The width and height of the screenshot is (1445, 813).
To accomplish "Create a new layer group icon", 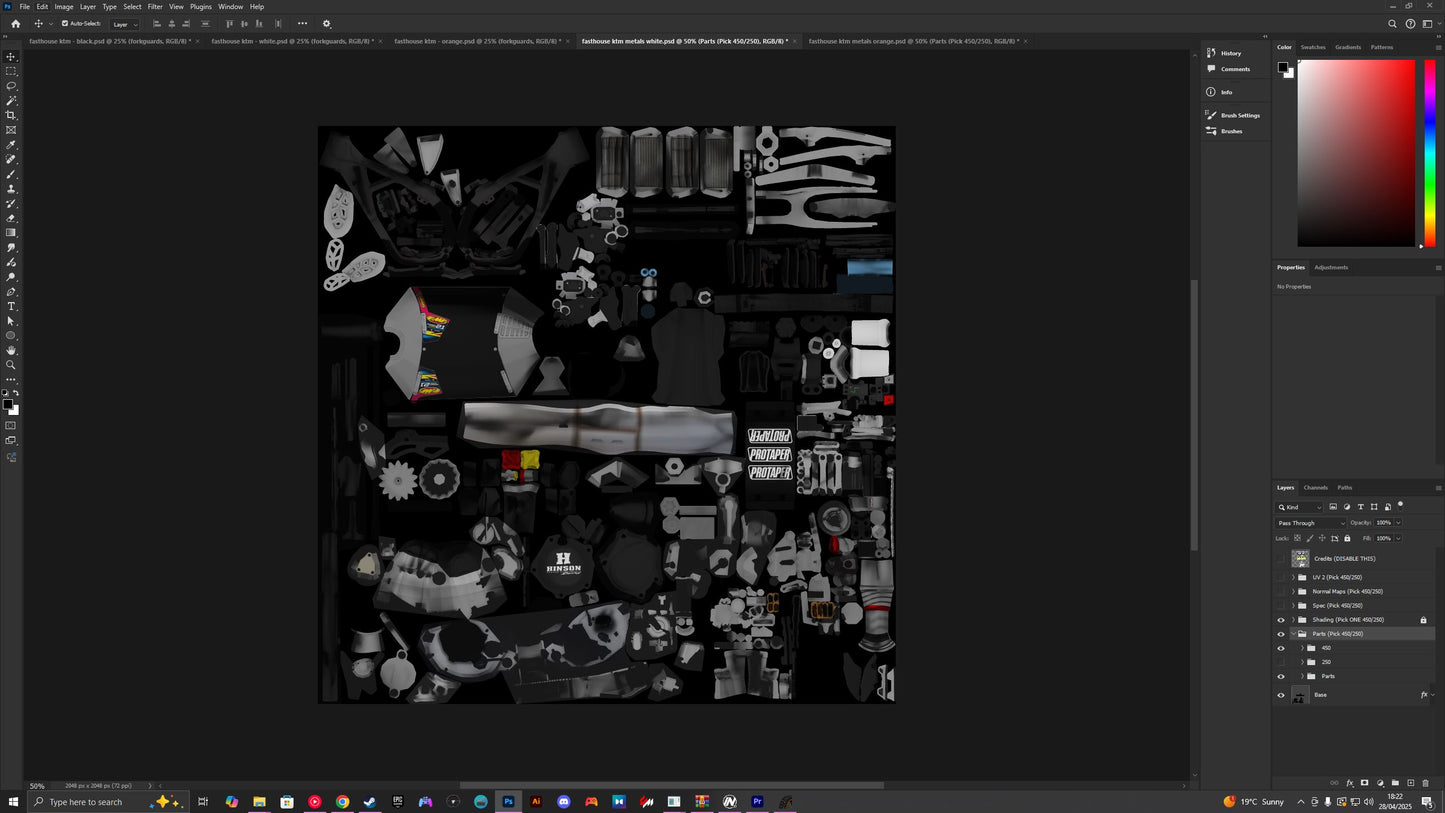I will (1396, 783).
